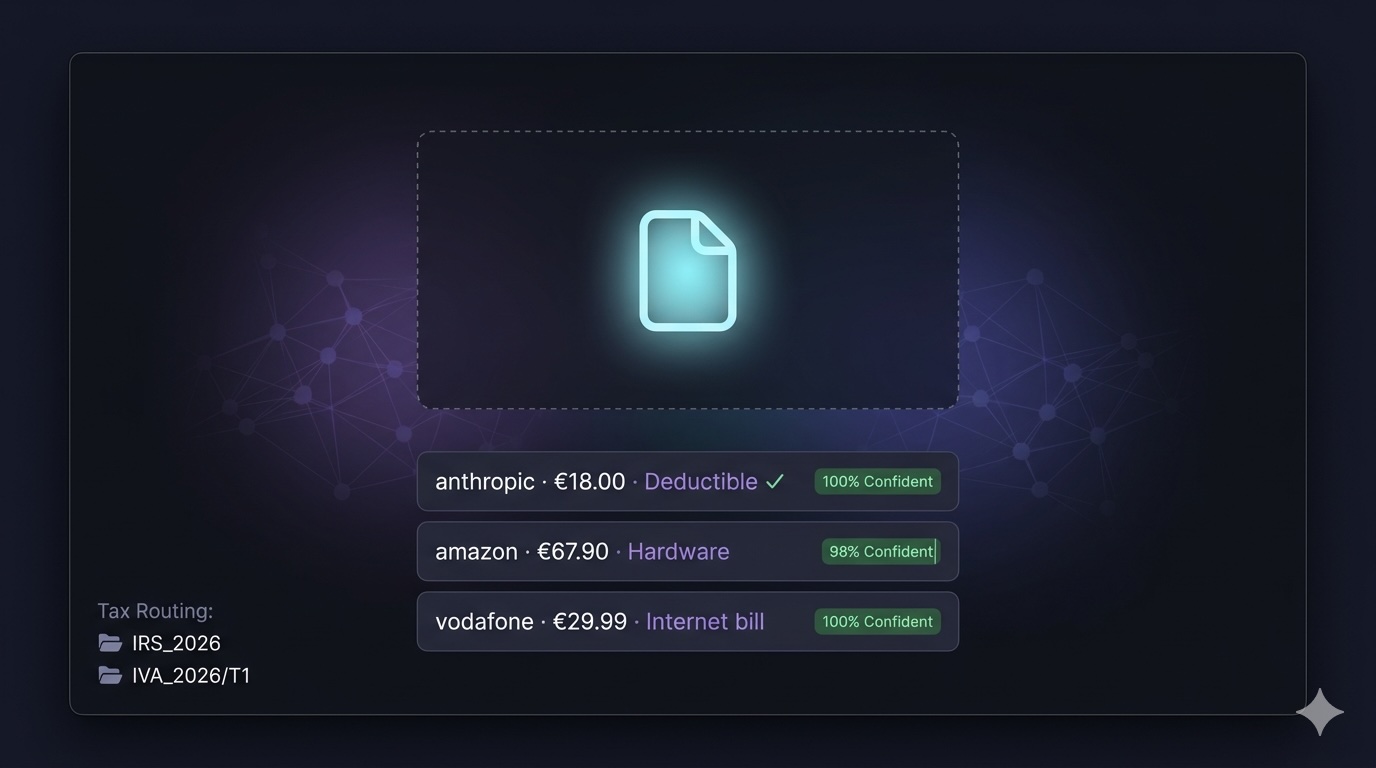
Task: Click the Hardware category label
Action: point(678,552)
